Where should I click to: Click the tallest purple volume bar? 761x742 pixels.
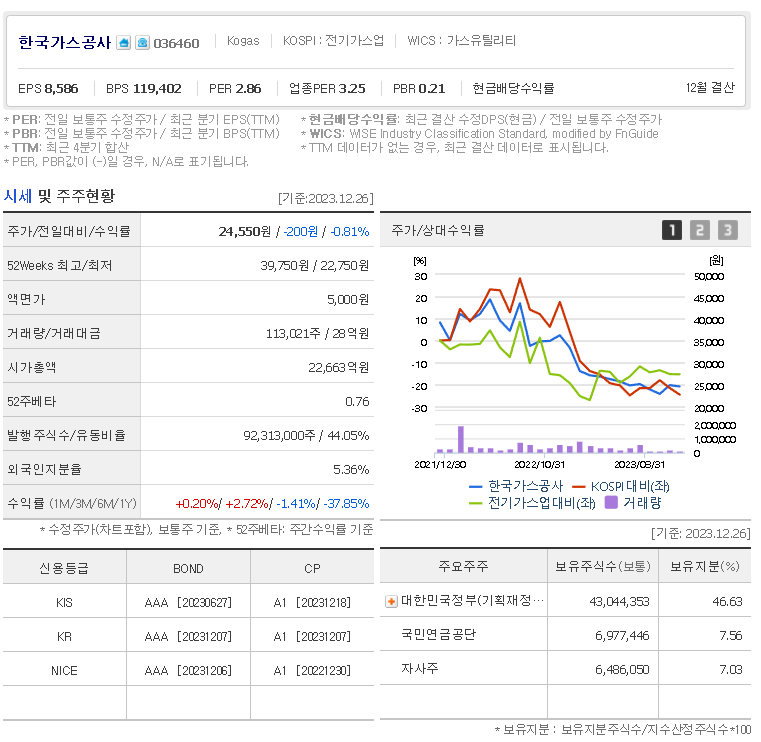tap(461, 440)
